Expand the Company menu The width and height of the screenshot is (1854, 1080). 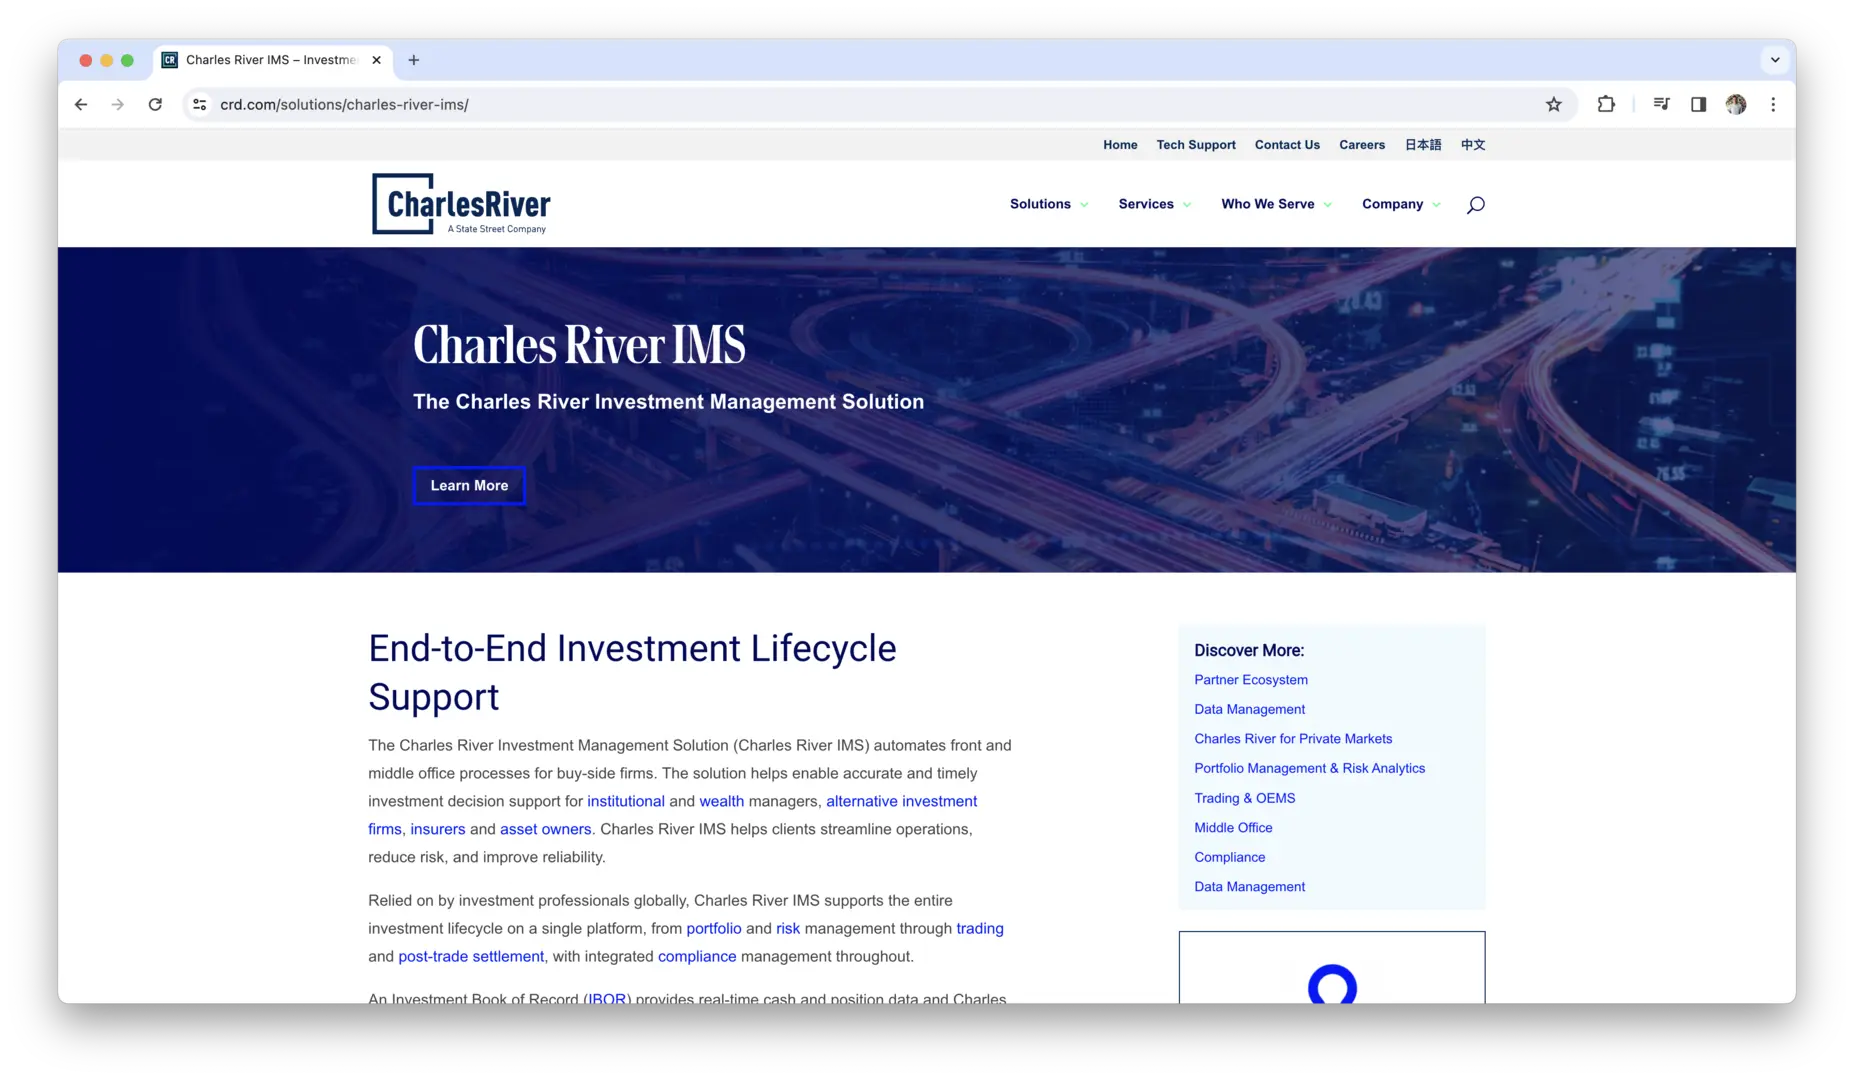tap(1402, 204)
